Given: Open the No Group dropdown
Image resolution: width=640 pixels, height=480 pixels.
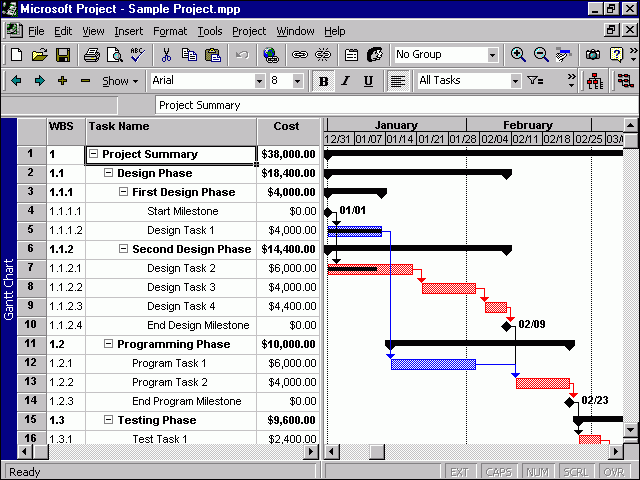Looking at the screenshot, I should pyautogui.click(x=492, y=55).
